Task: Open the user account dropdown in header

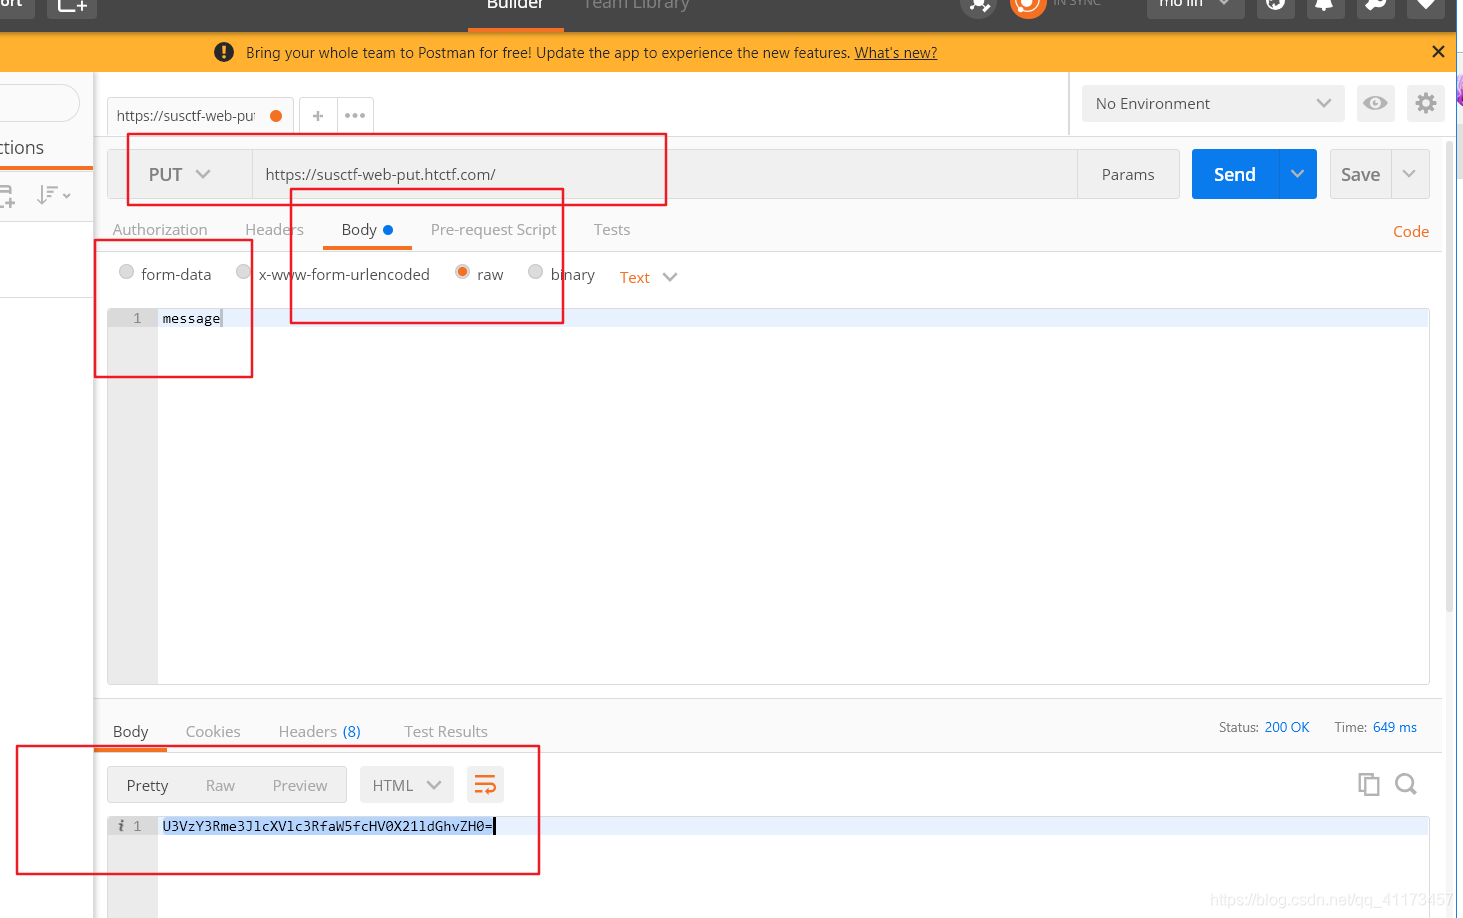Action: point(1196,6)
